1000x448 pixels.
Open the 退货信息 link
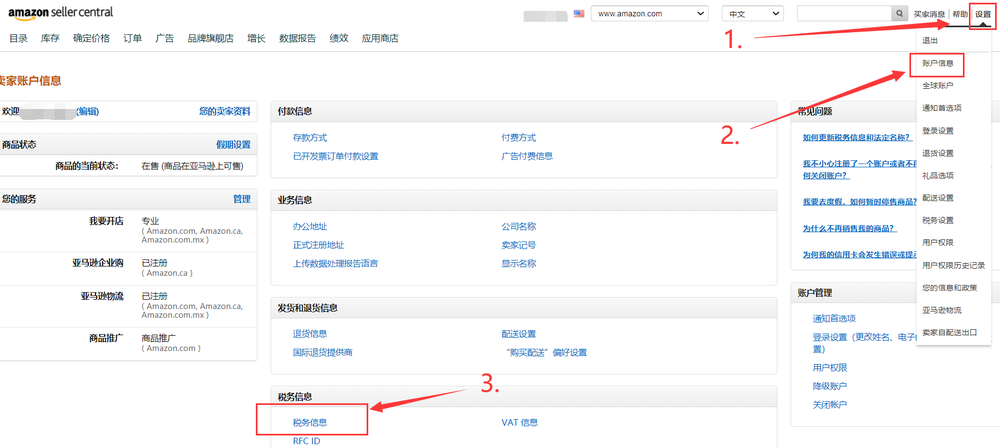click(x=310, y=334)
